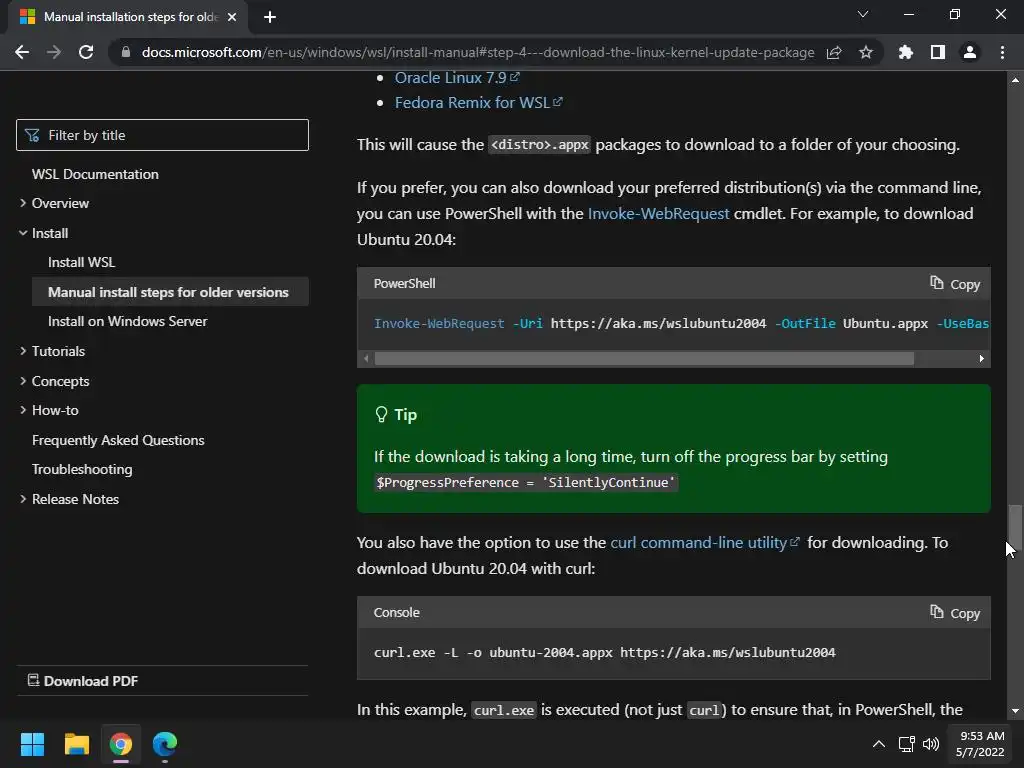This screenshot has height=768, width=1024.
Task: Open the Oracle Linux 7.9 link
Action: tap(456, 78)
